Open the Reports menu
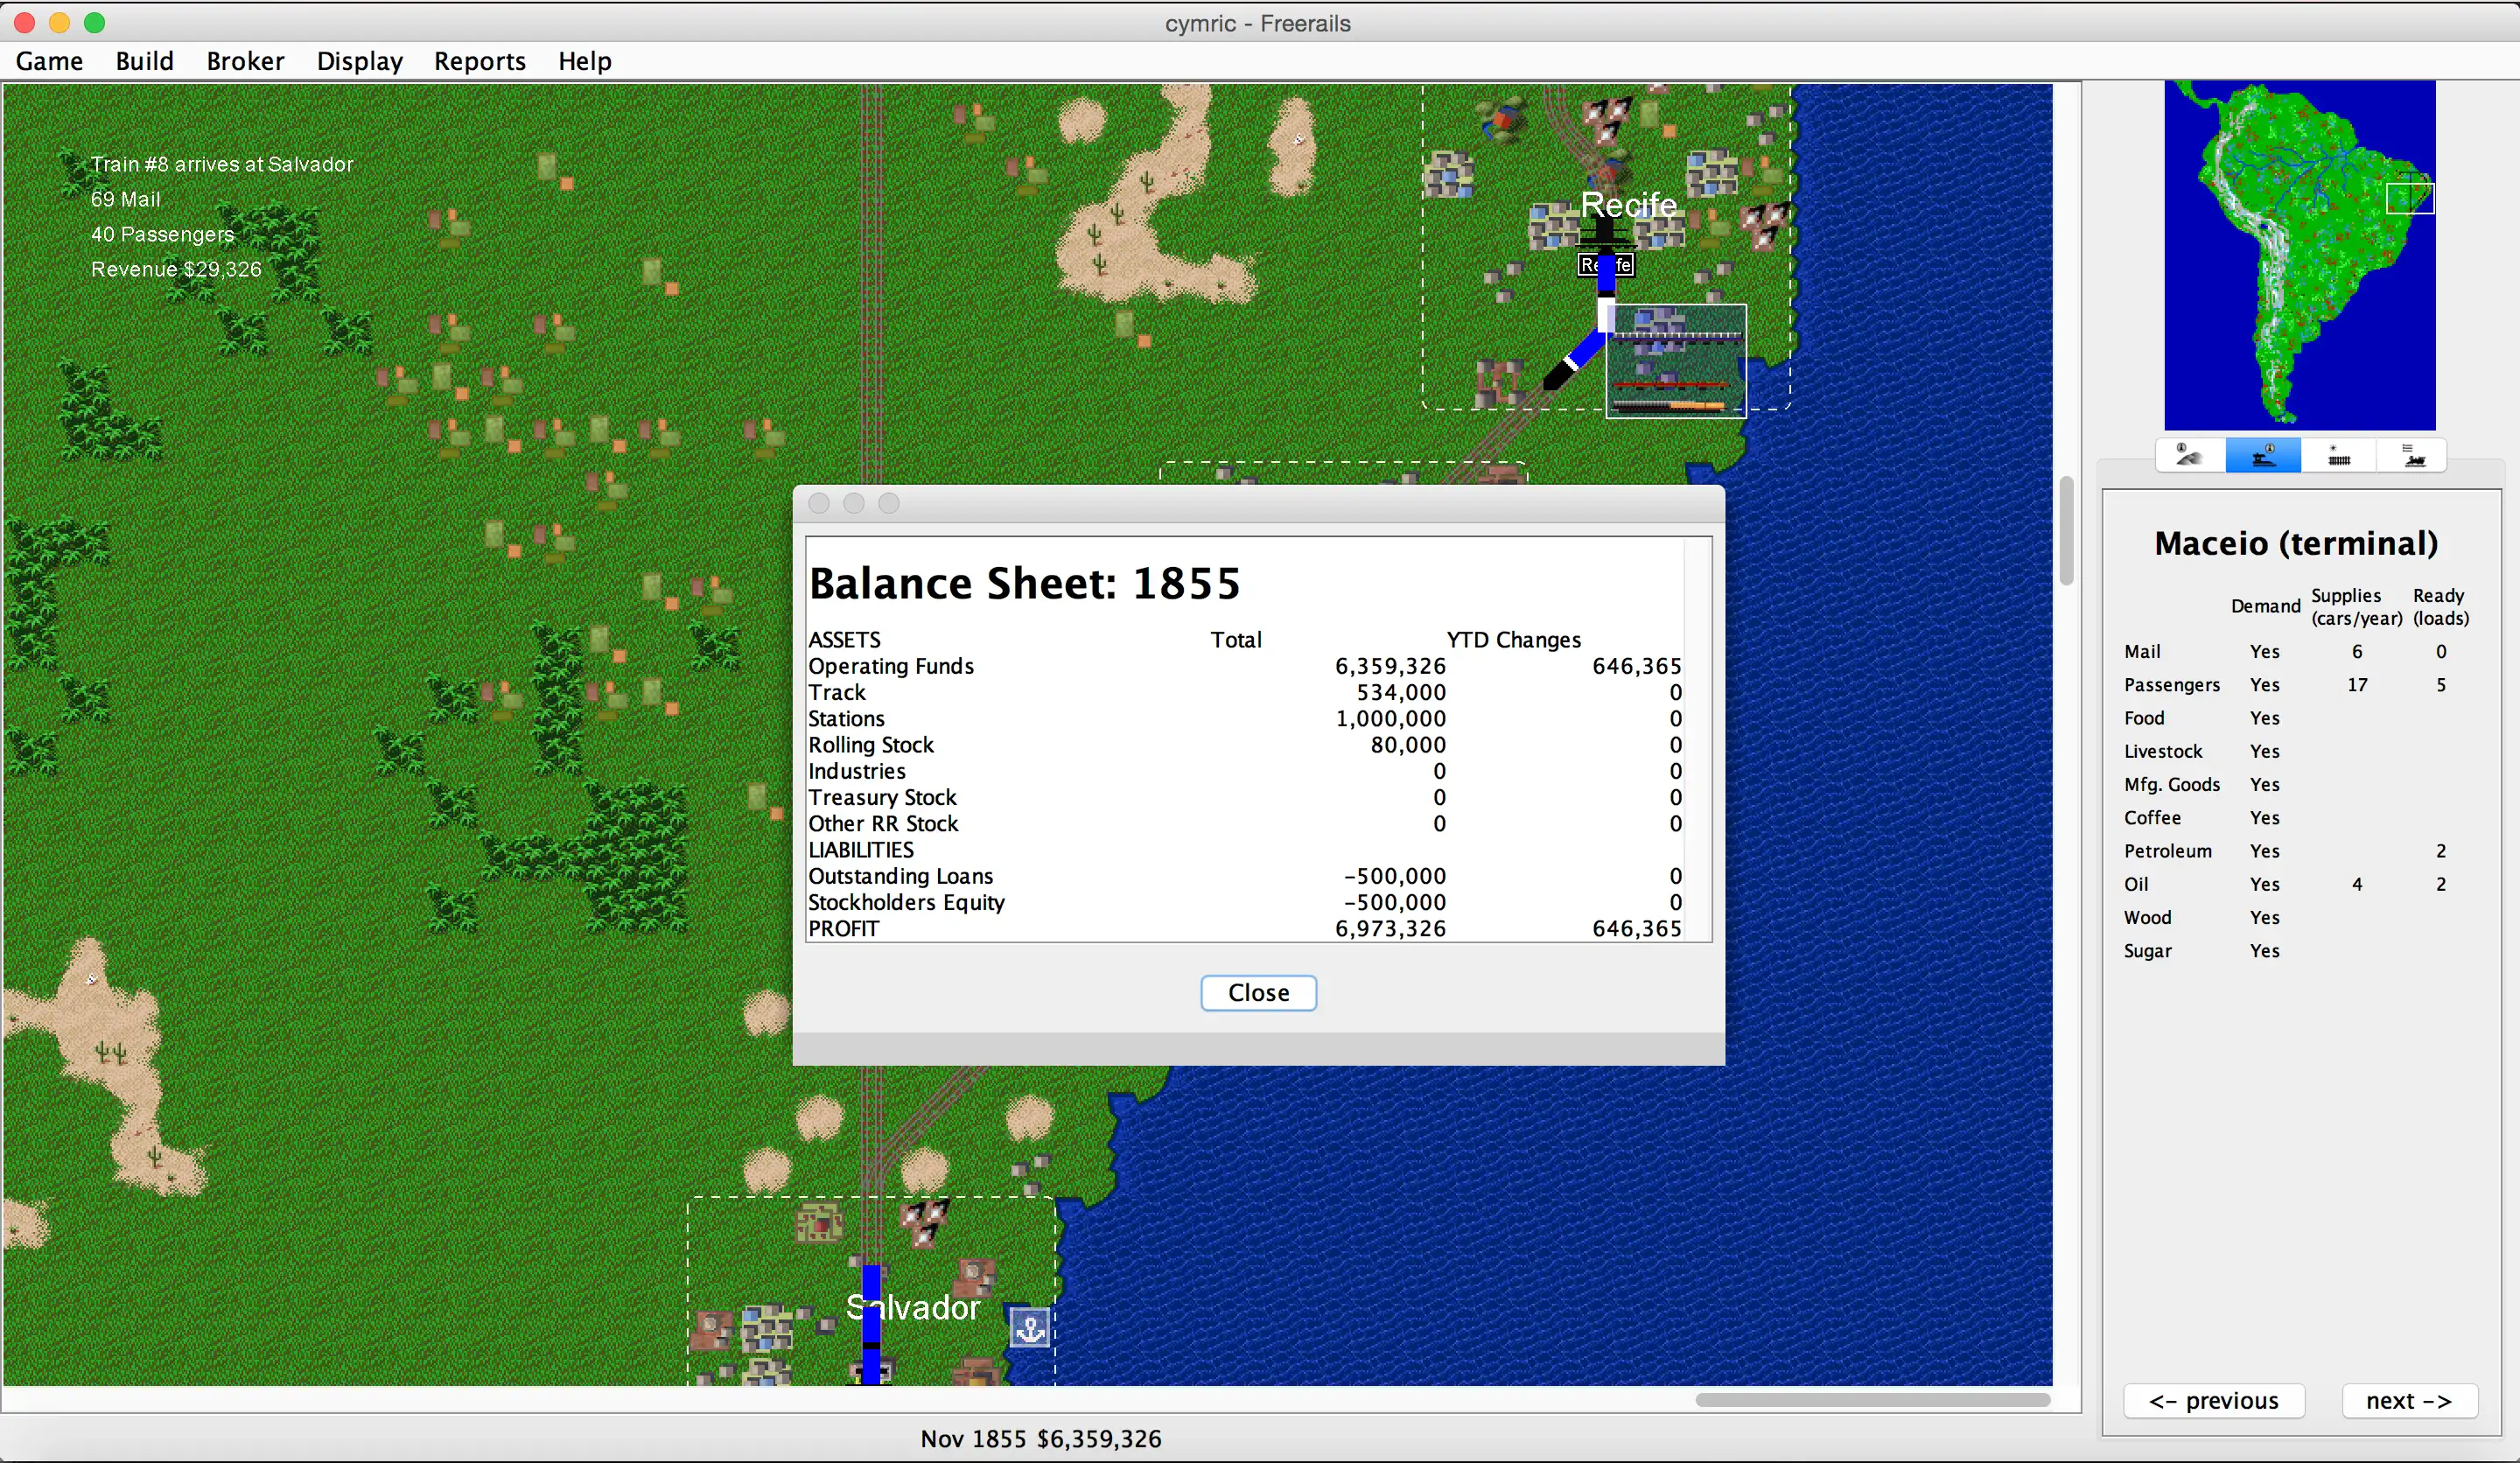Image resolution: width=2520 pixels, height=1463 pixels. click(x=479, y=59)
